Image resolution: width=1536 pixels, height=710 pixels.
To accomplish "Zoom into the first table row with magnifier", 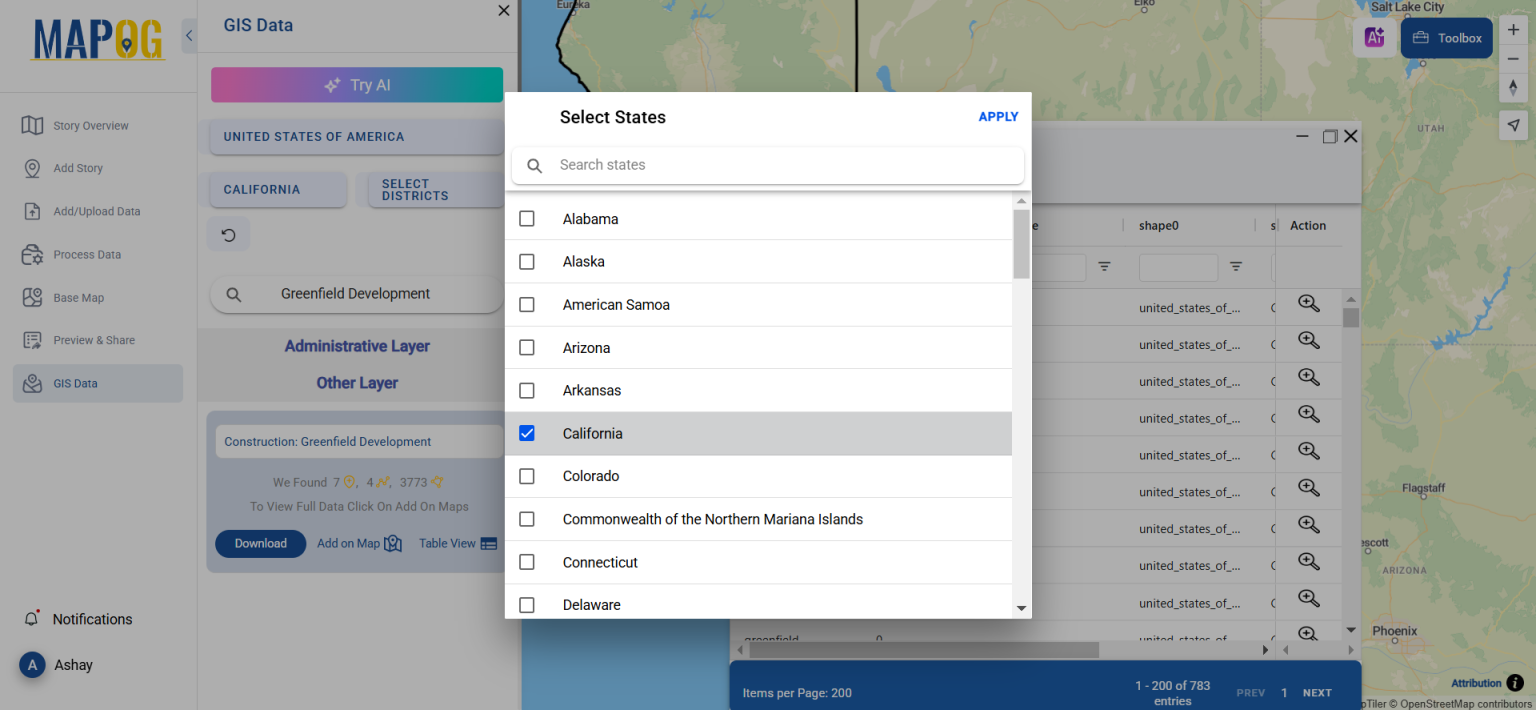I will pos(1309,303).
